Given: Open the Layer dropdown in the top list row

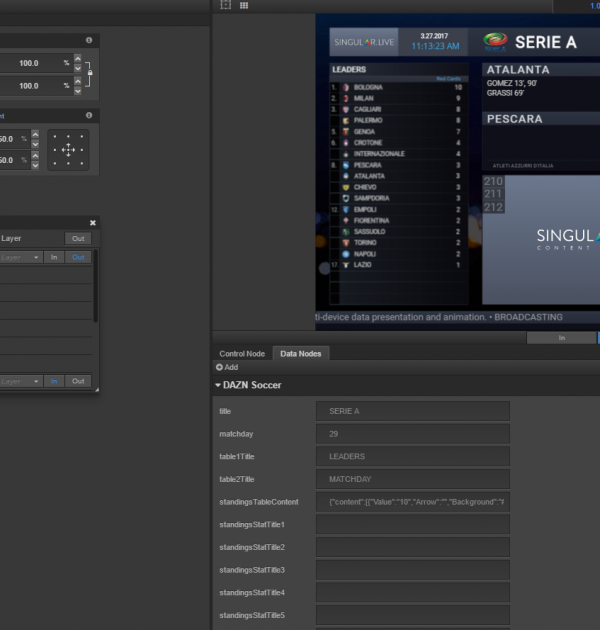Looking at the screenshot, I should tap(20, 257).
